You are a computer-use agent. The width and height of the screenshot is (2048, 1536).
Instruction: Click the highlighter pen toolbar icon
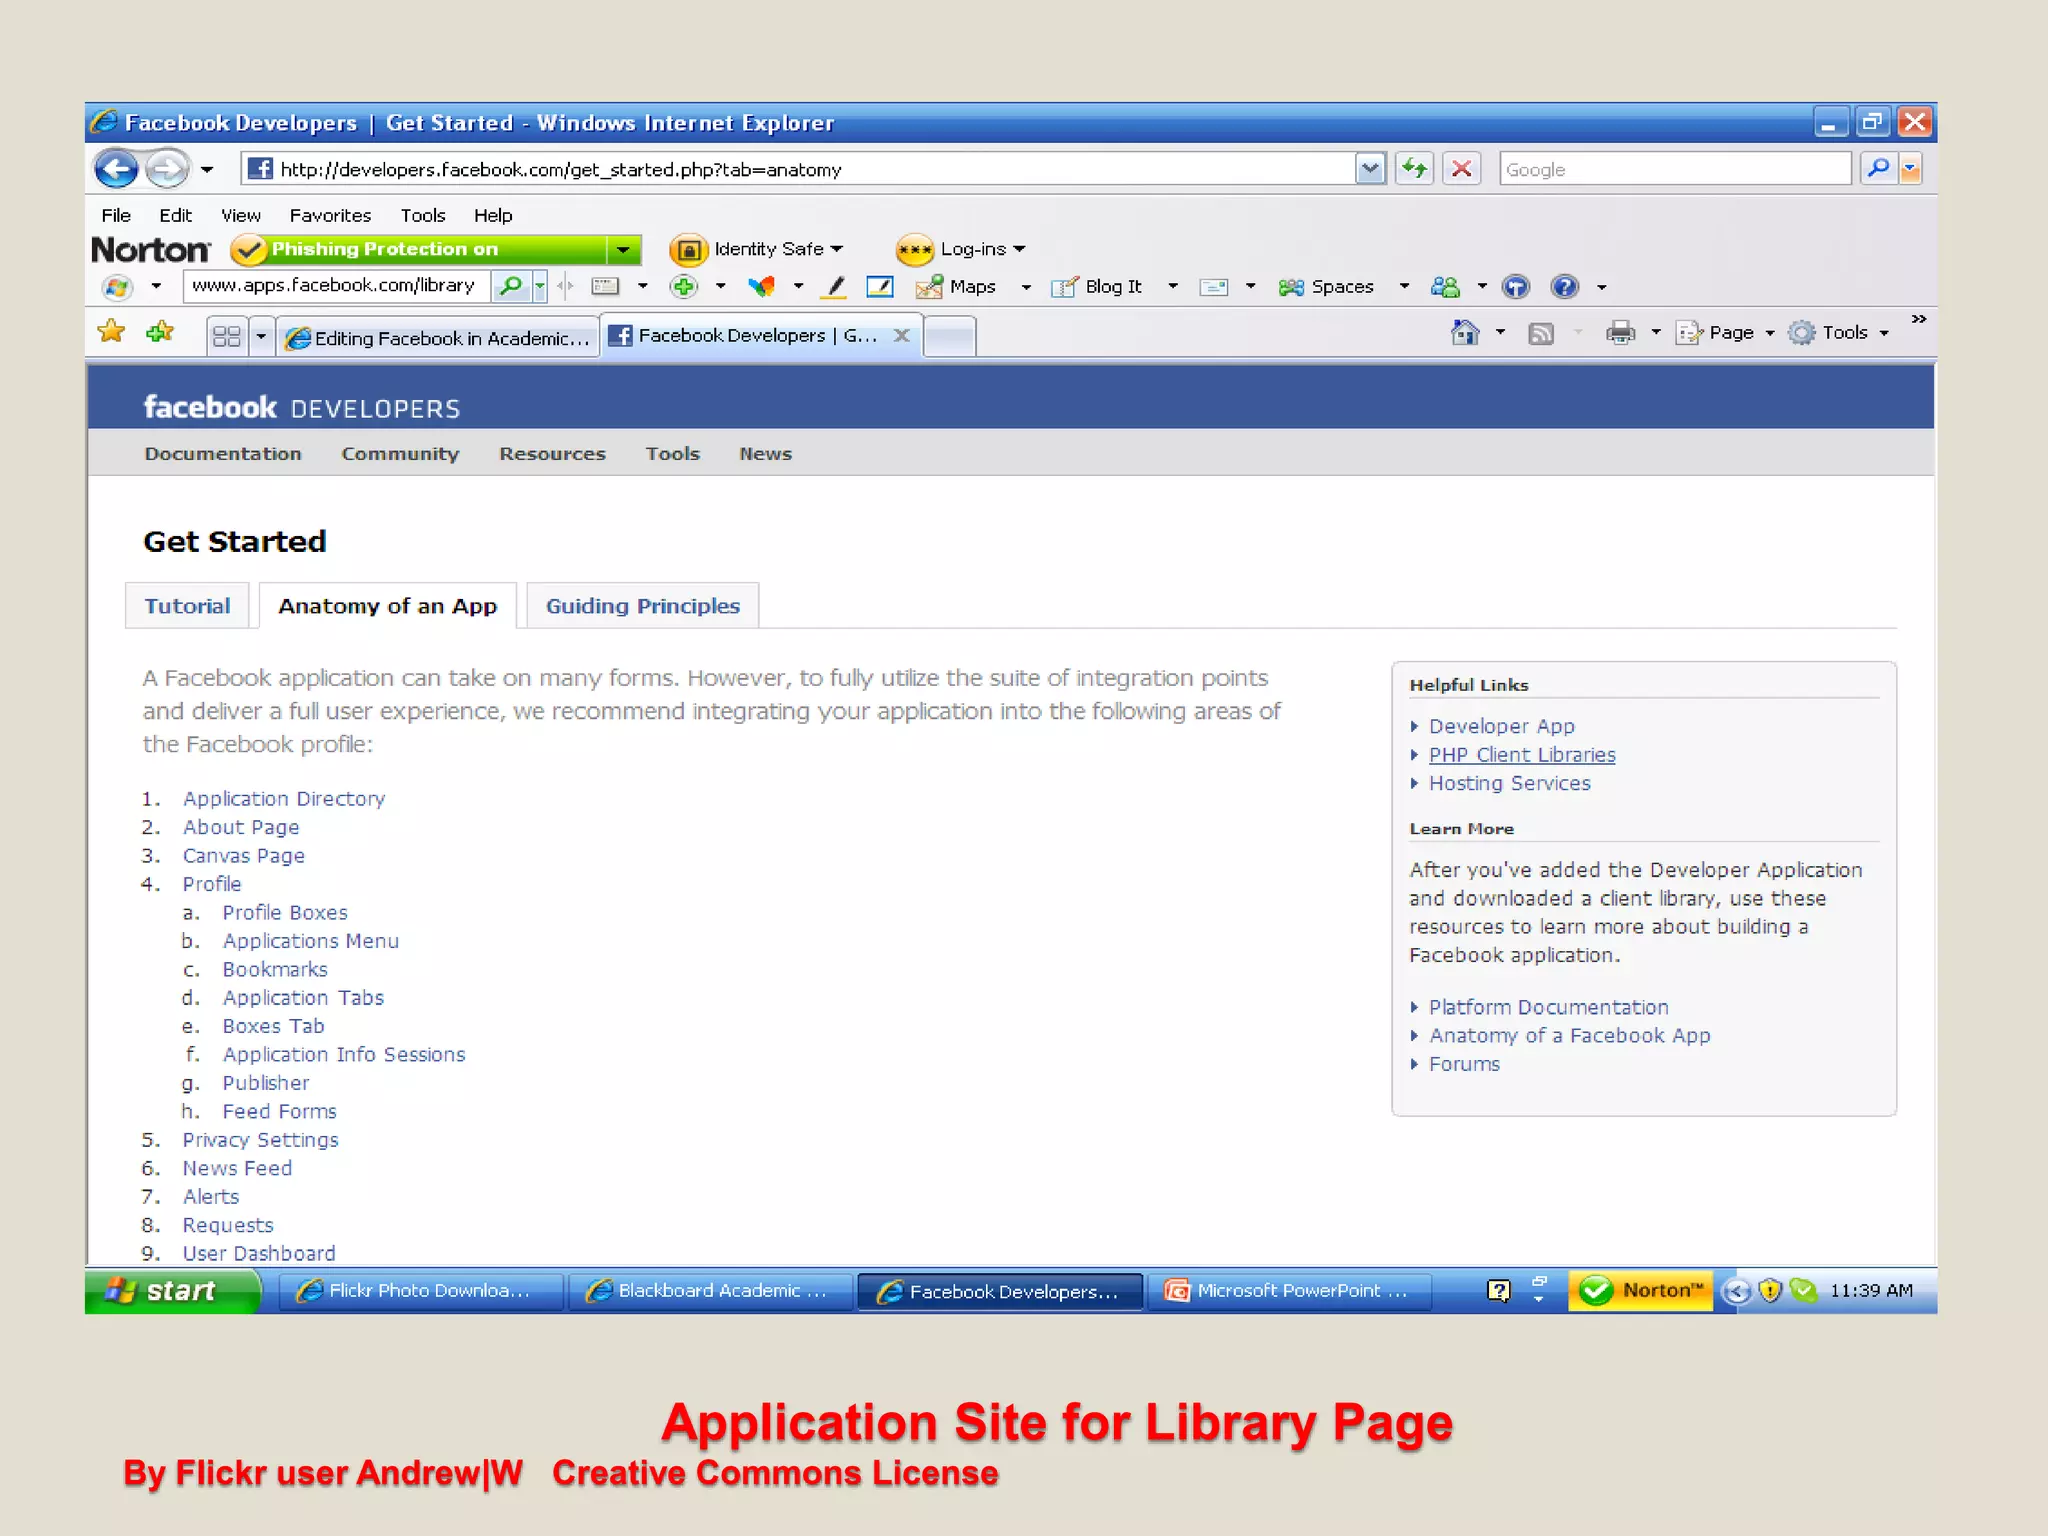(x=833, y=286)
